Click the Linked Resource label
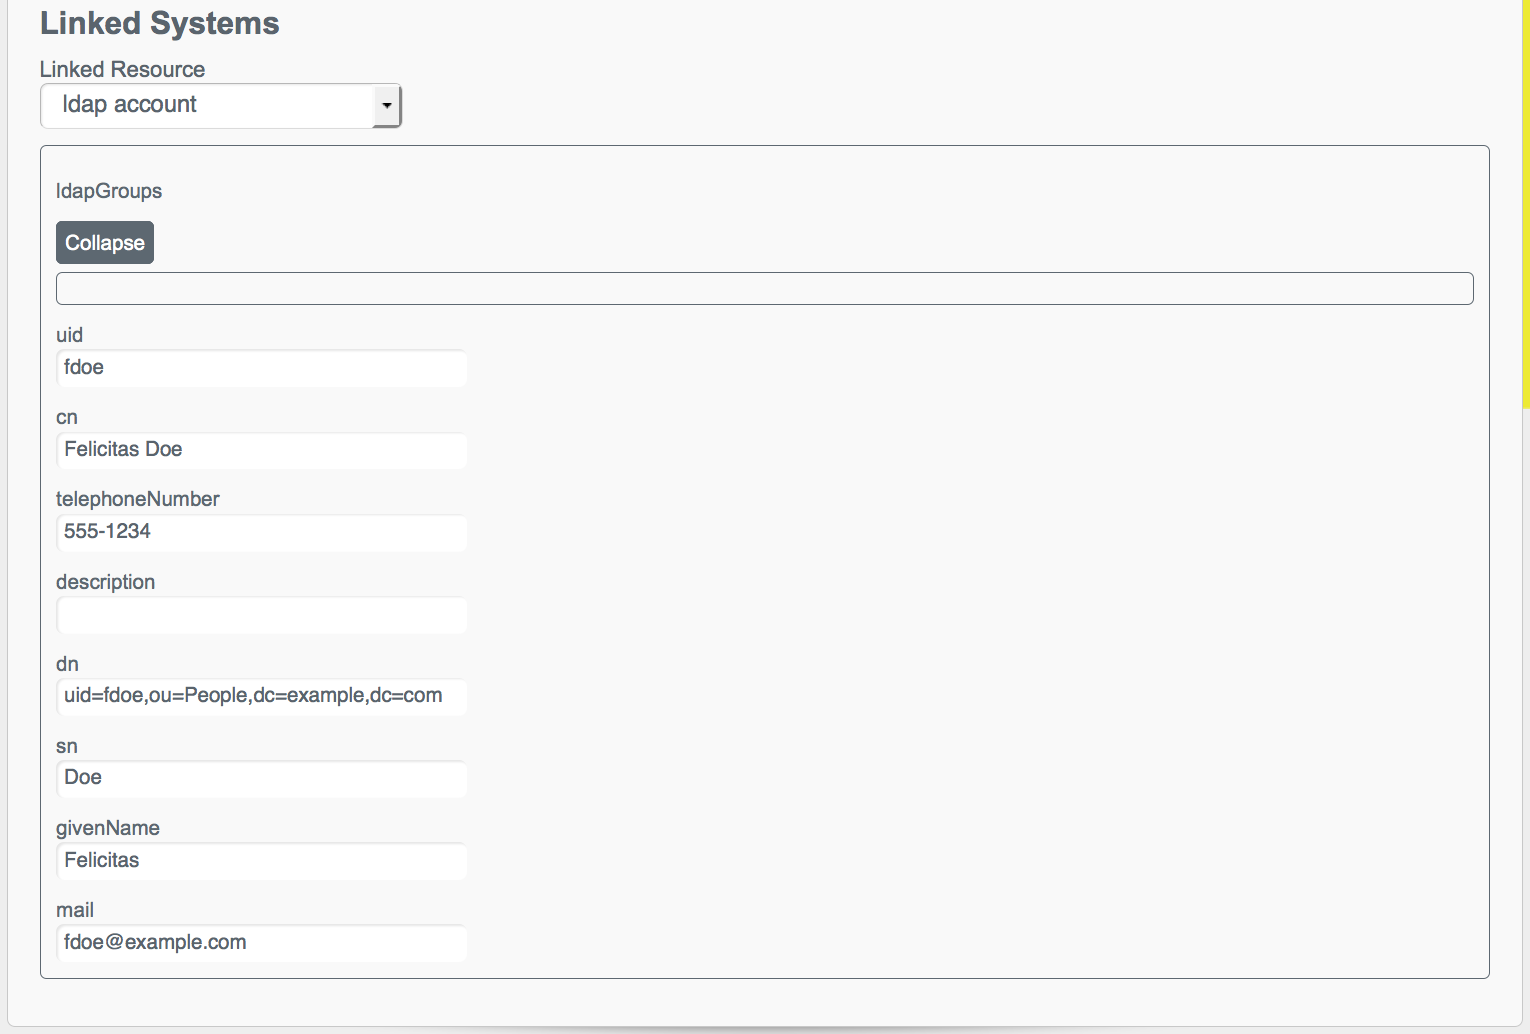 122,69
